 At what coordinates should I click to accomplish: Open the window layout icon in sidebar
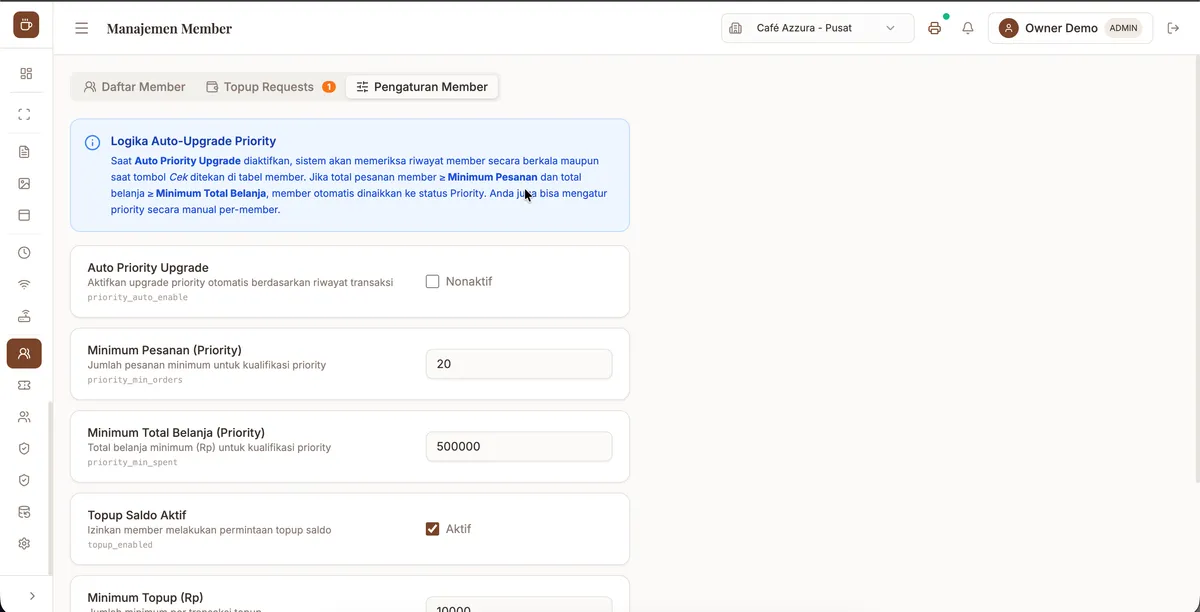pyautogui.click(x=25, y=215)
